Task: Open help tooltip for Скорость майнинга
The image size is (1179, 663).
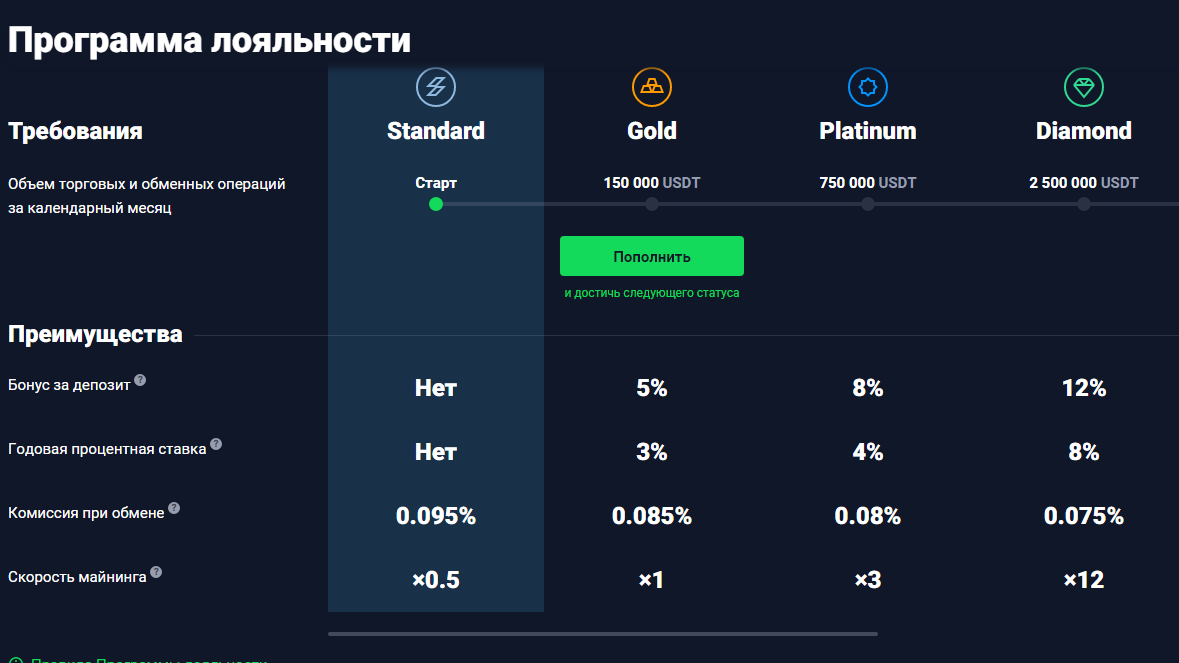Action: [x=156, y=572]
